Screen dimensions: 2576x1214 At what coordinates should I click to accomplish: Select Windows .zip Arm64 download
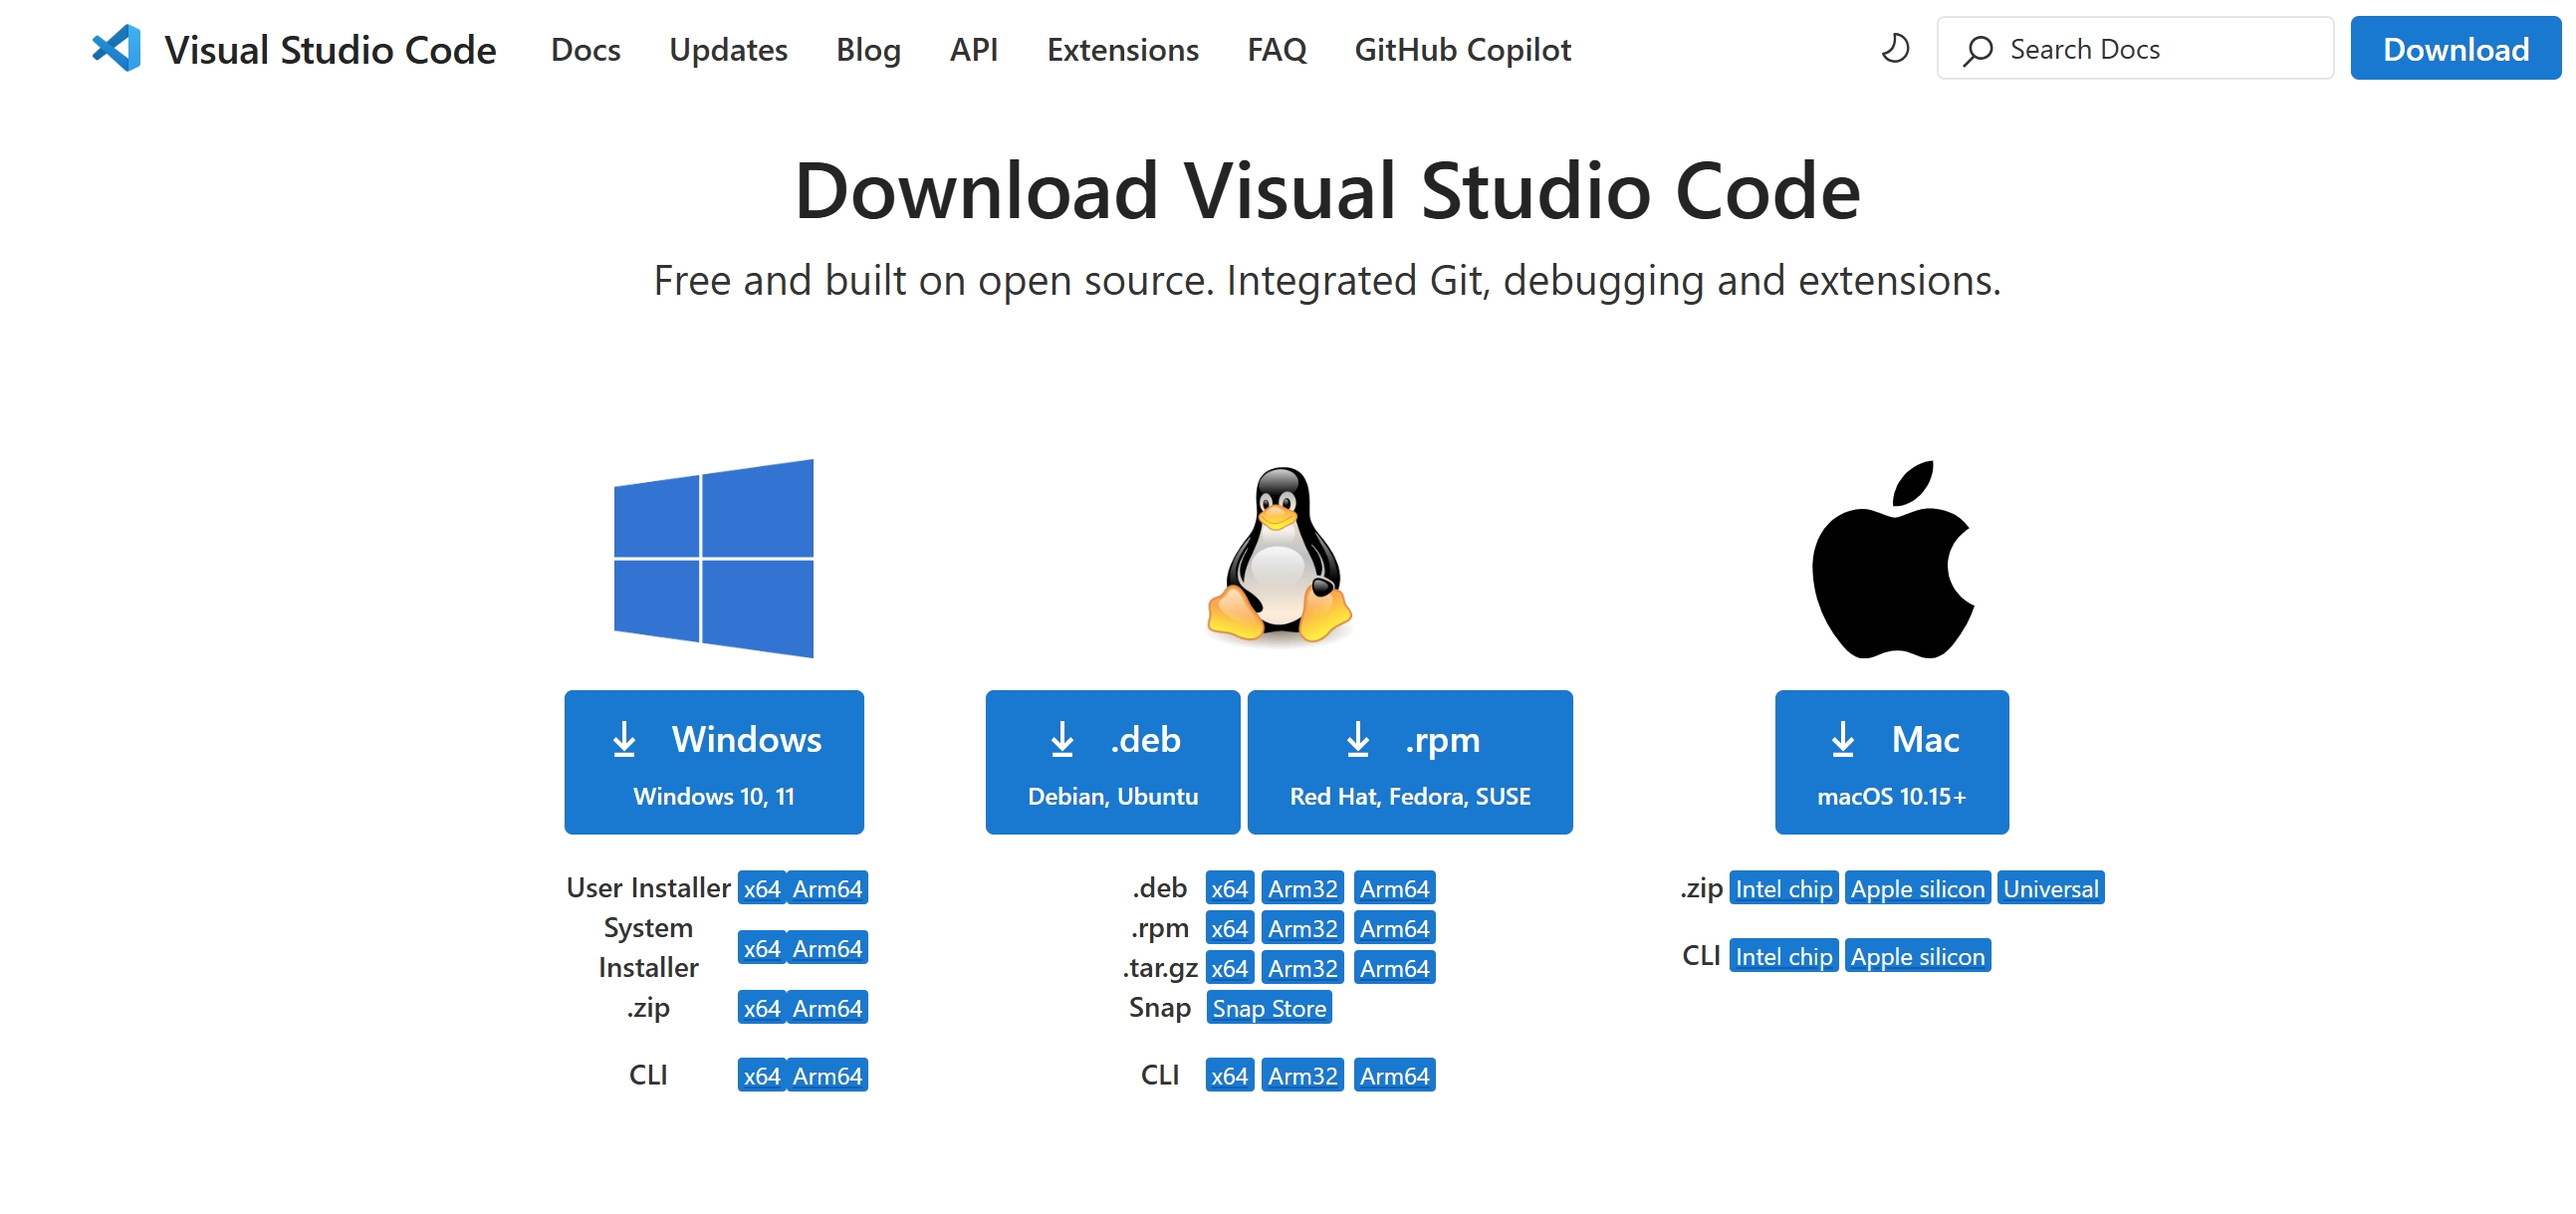pos(827,1008)
